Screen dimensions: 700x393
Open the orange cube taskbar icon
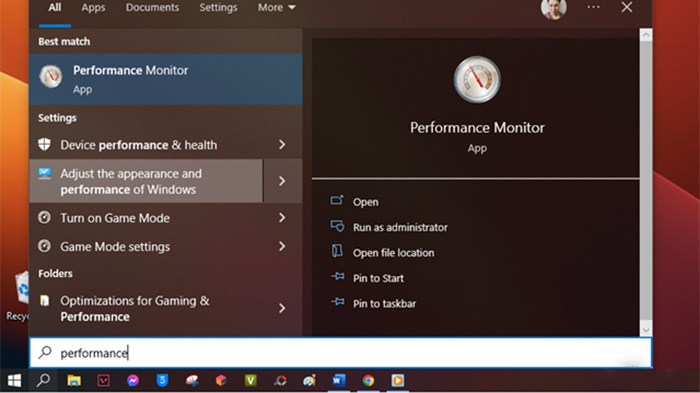(x=221, y=380)
